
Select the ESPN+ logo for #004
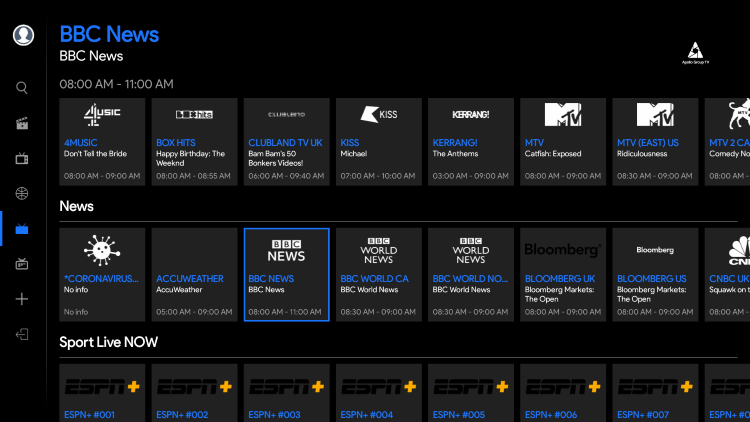pos(378,386)
